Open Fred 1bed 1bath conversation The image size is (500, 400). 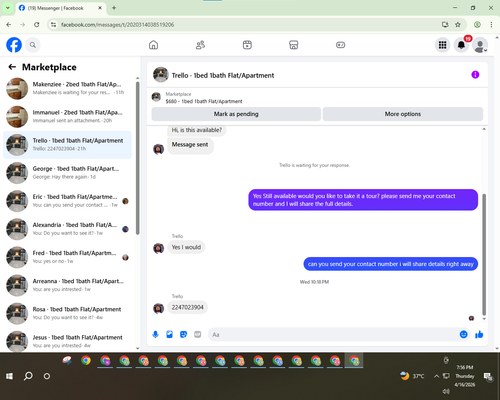pos(67,257)
